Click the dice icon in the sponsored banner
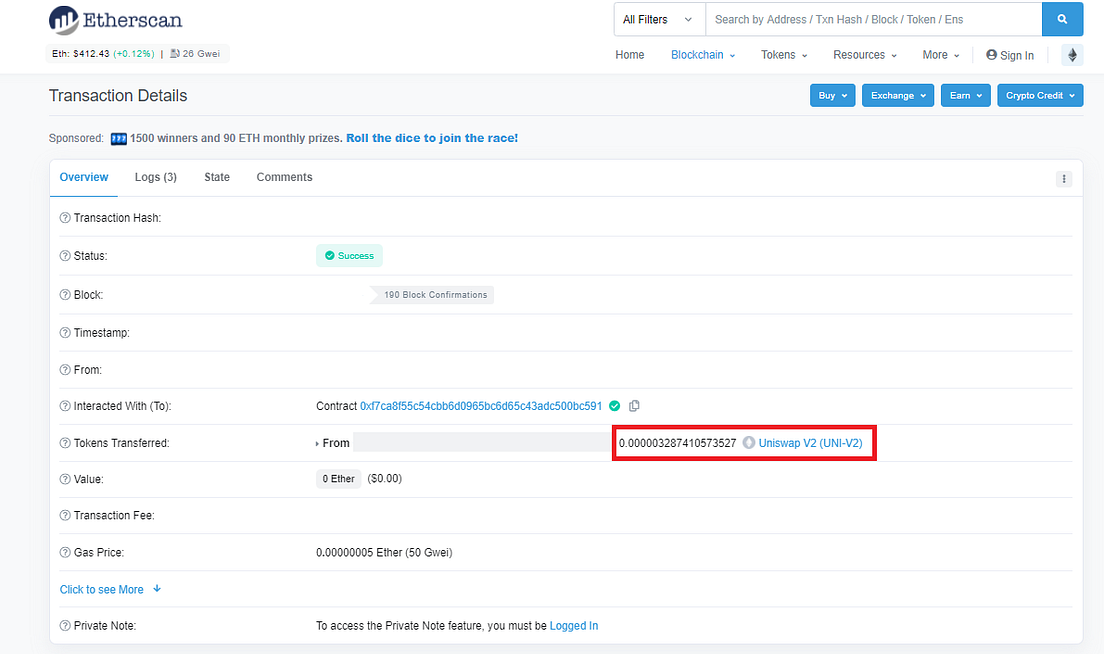Viewport: 1104px width, 654px height. tap(119, 138)
